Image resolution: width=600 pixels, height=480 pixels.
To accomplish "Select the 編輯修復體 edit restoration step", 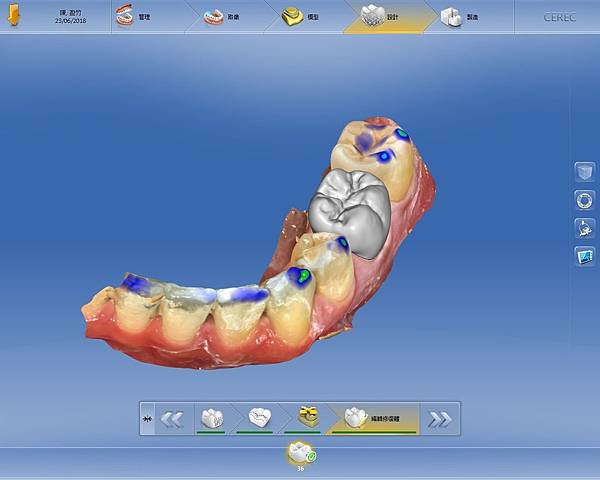I will pos(373,419).
